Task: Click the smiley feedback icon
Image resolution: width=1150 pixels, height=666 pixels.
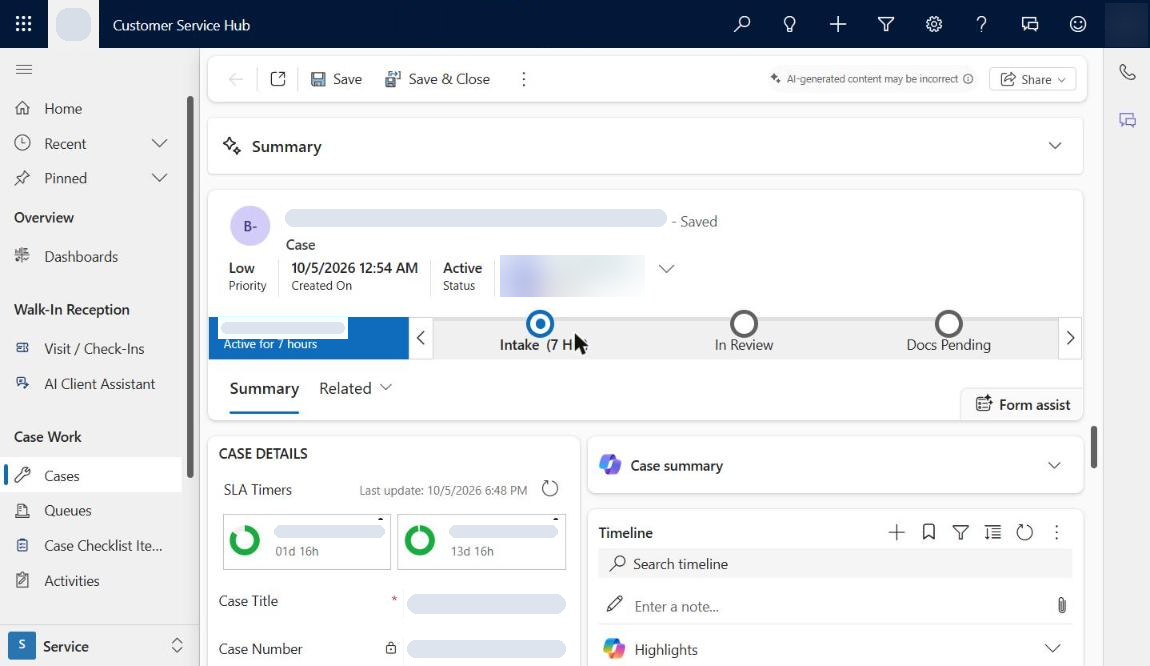Action: 1077,24
